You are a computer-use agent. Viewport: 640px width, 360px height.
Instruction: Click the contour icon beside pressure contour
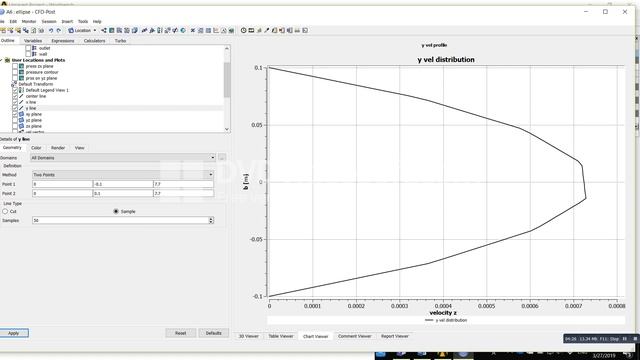(22, 72)
